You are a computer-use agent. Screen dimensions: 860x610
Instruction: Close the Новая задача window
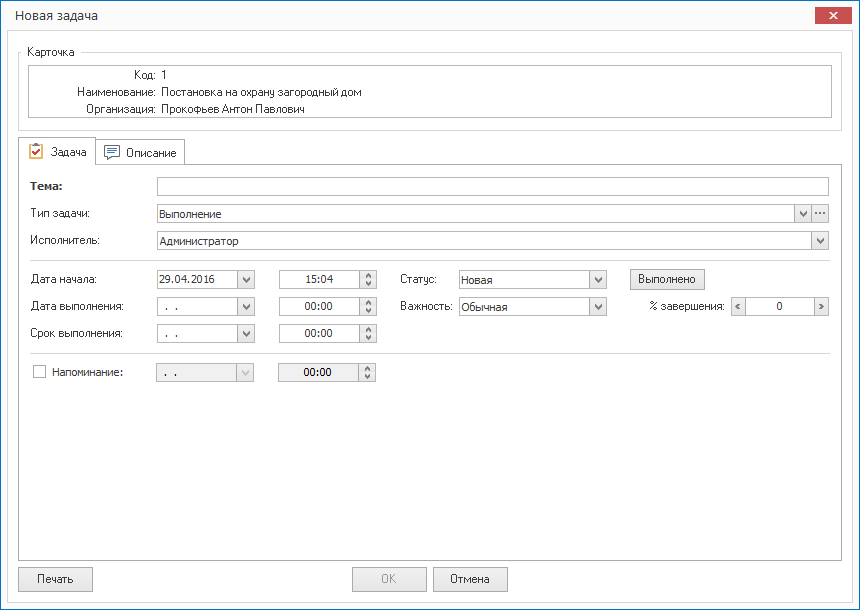coord(833,15)
